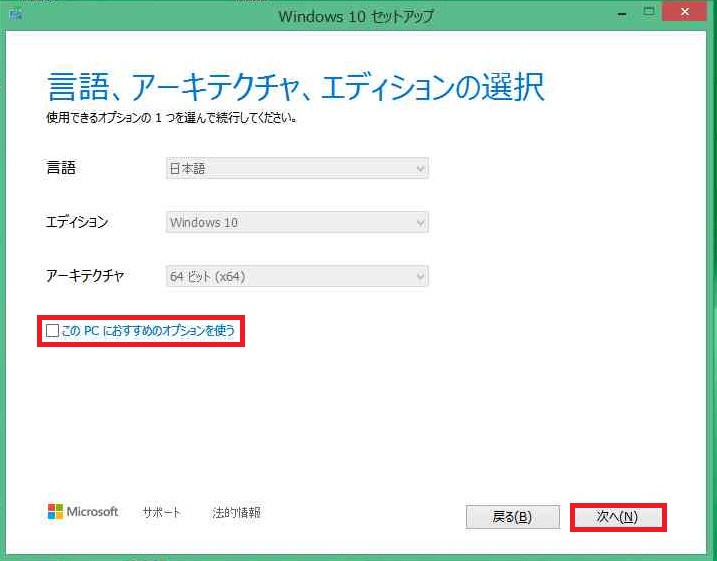
Task: Click the title text 'Windows 10 セットアップ'
Action: pos(356,16)
